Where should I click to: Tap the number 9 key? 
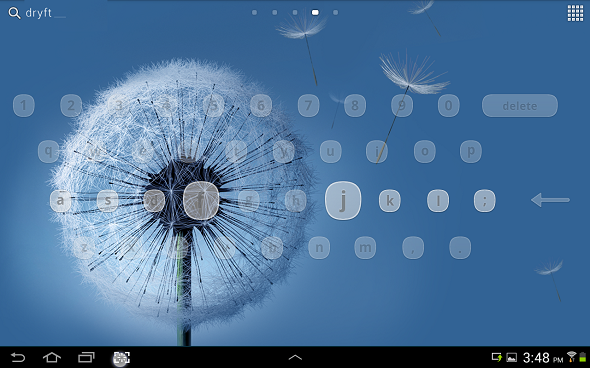click(x=402, y=106)
